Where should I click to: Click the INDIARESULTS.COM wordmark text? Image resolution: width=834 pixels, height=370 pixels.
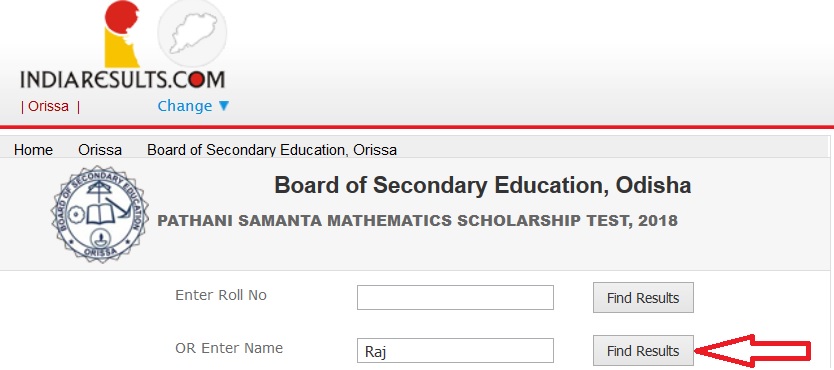122,80
